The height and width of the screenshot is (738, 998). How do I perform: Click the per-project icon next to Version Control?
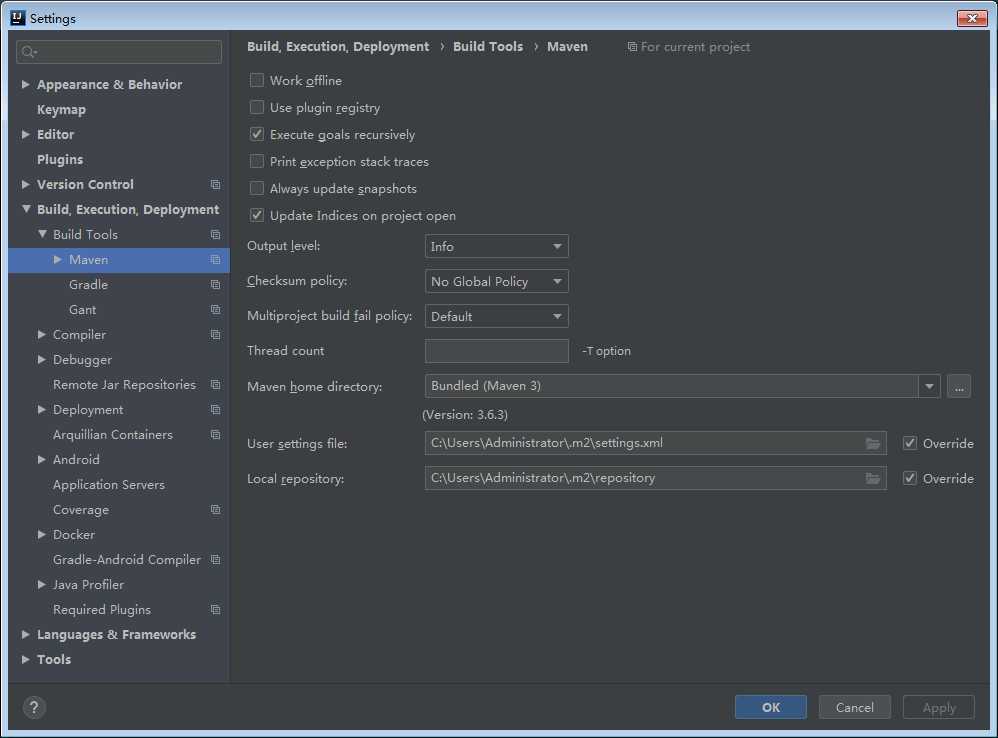click(x=216, y=184)
